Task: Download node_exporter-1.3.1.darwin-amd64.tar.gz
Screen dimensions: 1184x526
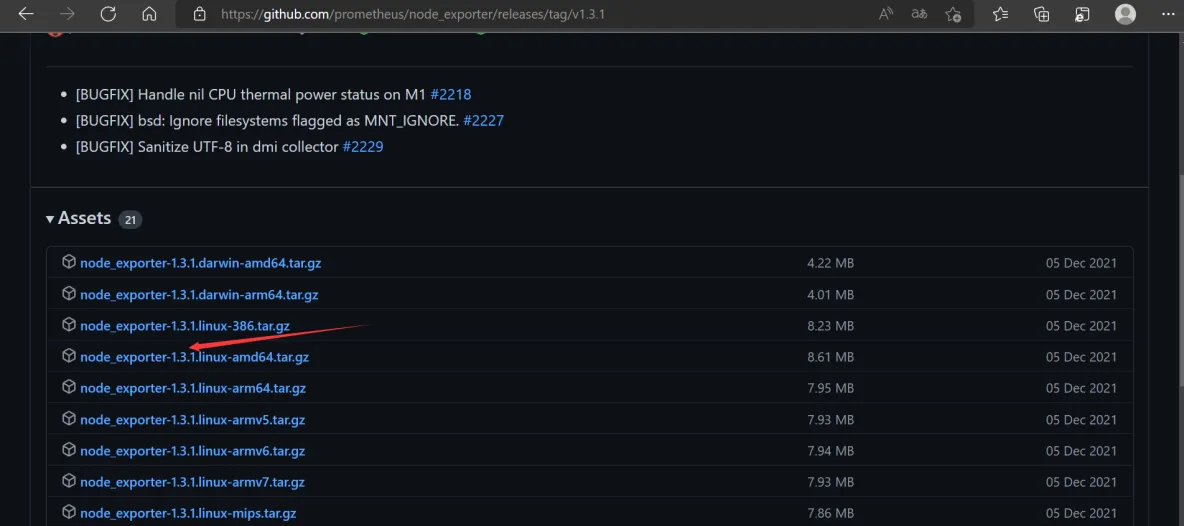Action: [200, 263]
